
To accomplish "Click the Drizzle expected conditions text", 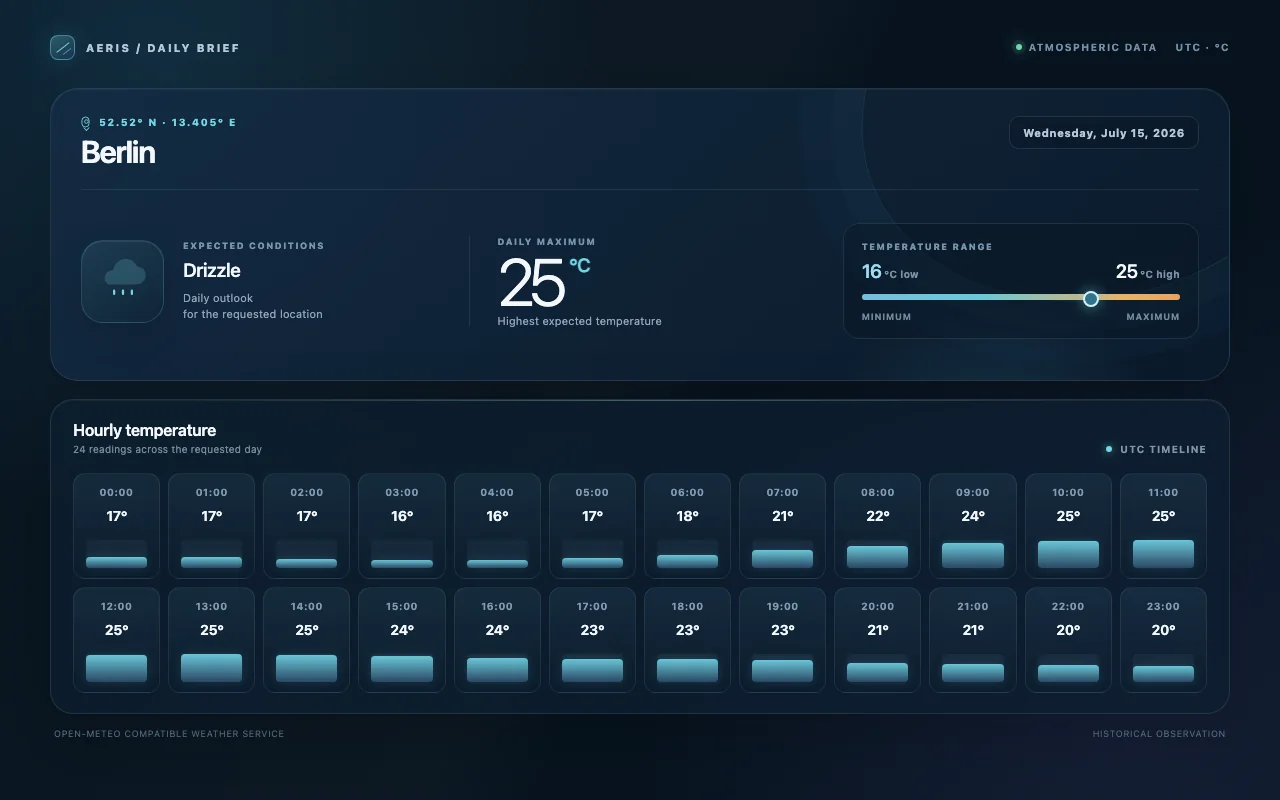I will click(x=212, y=270).
